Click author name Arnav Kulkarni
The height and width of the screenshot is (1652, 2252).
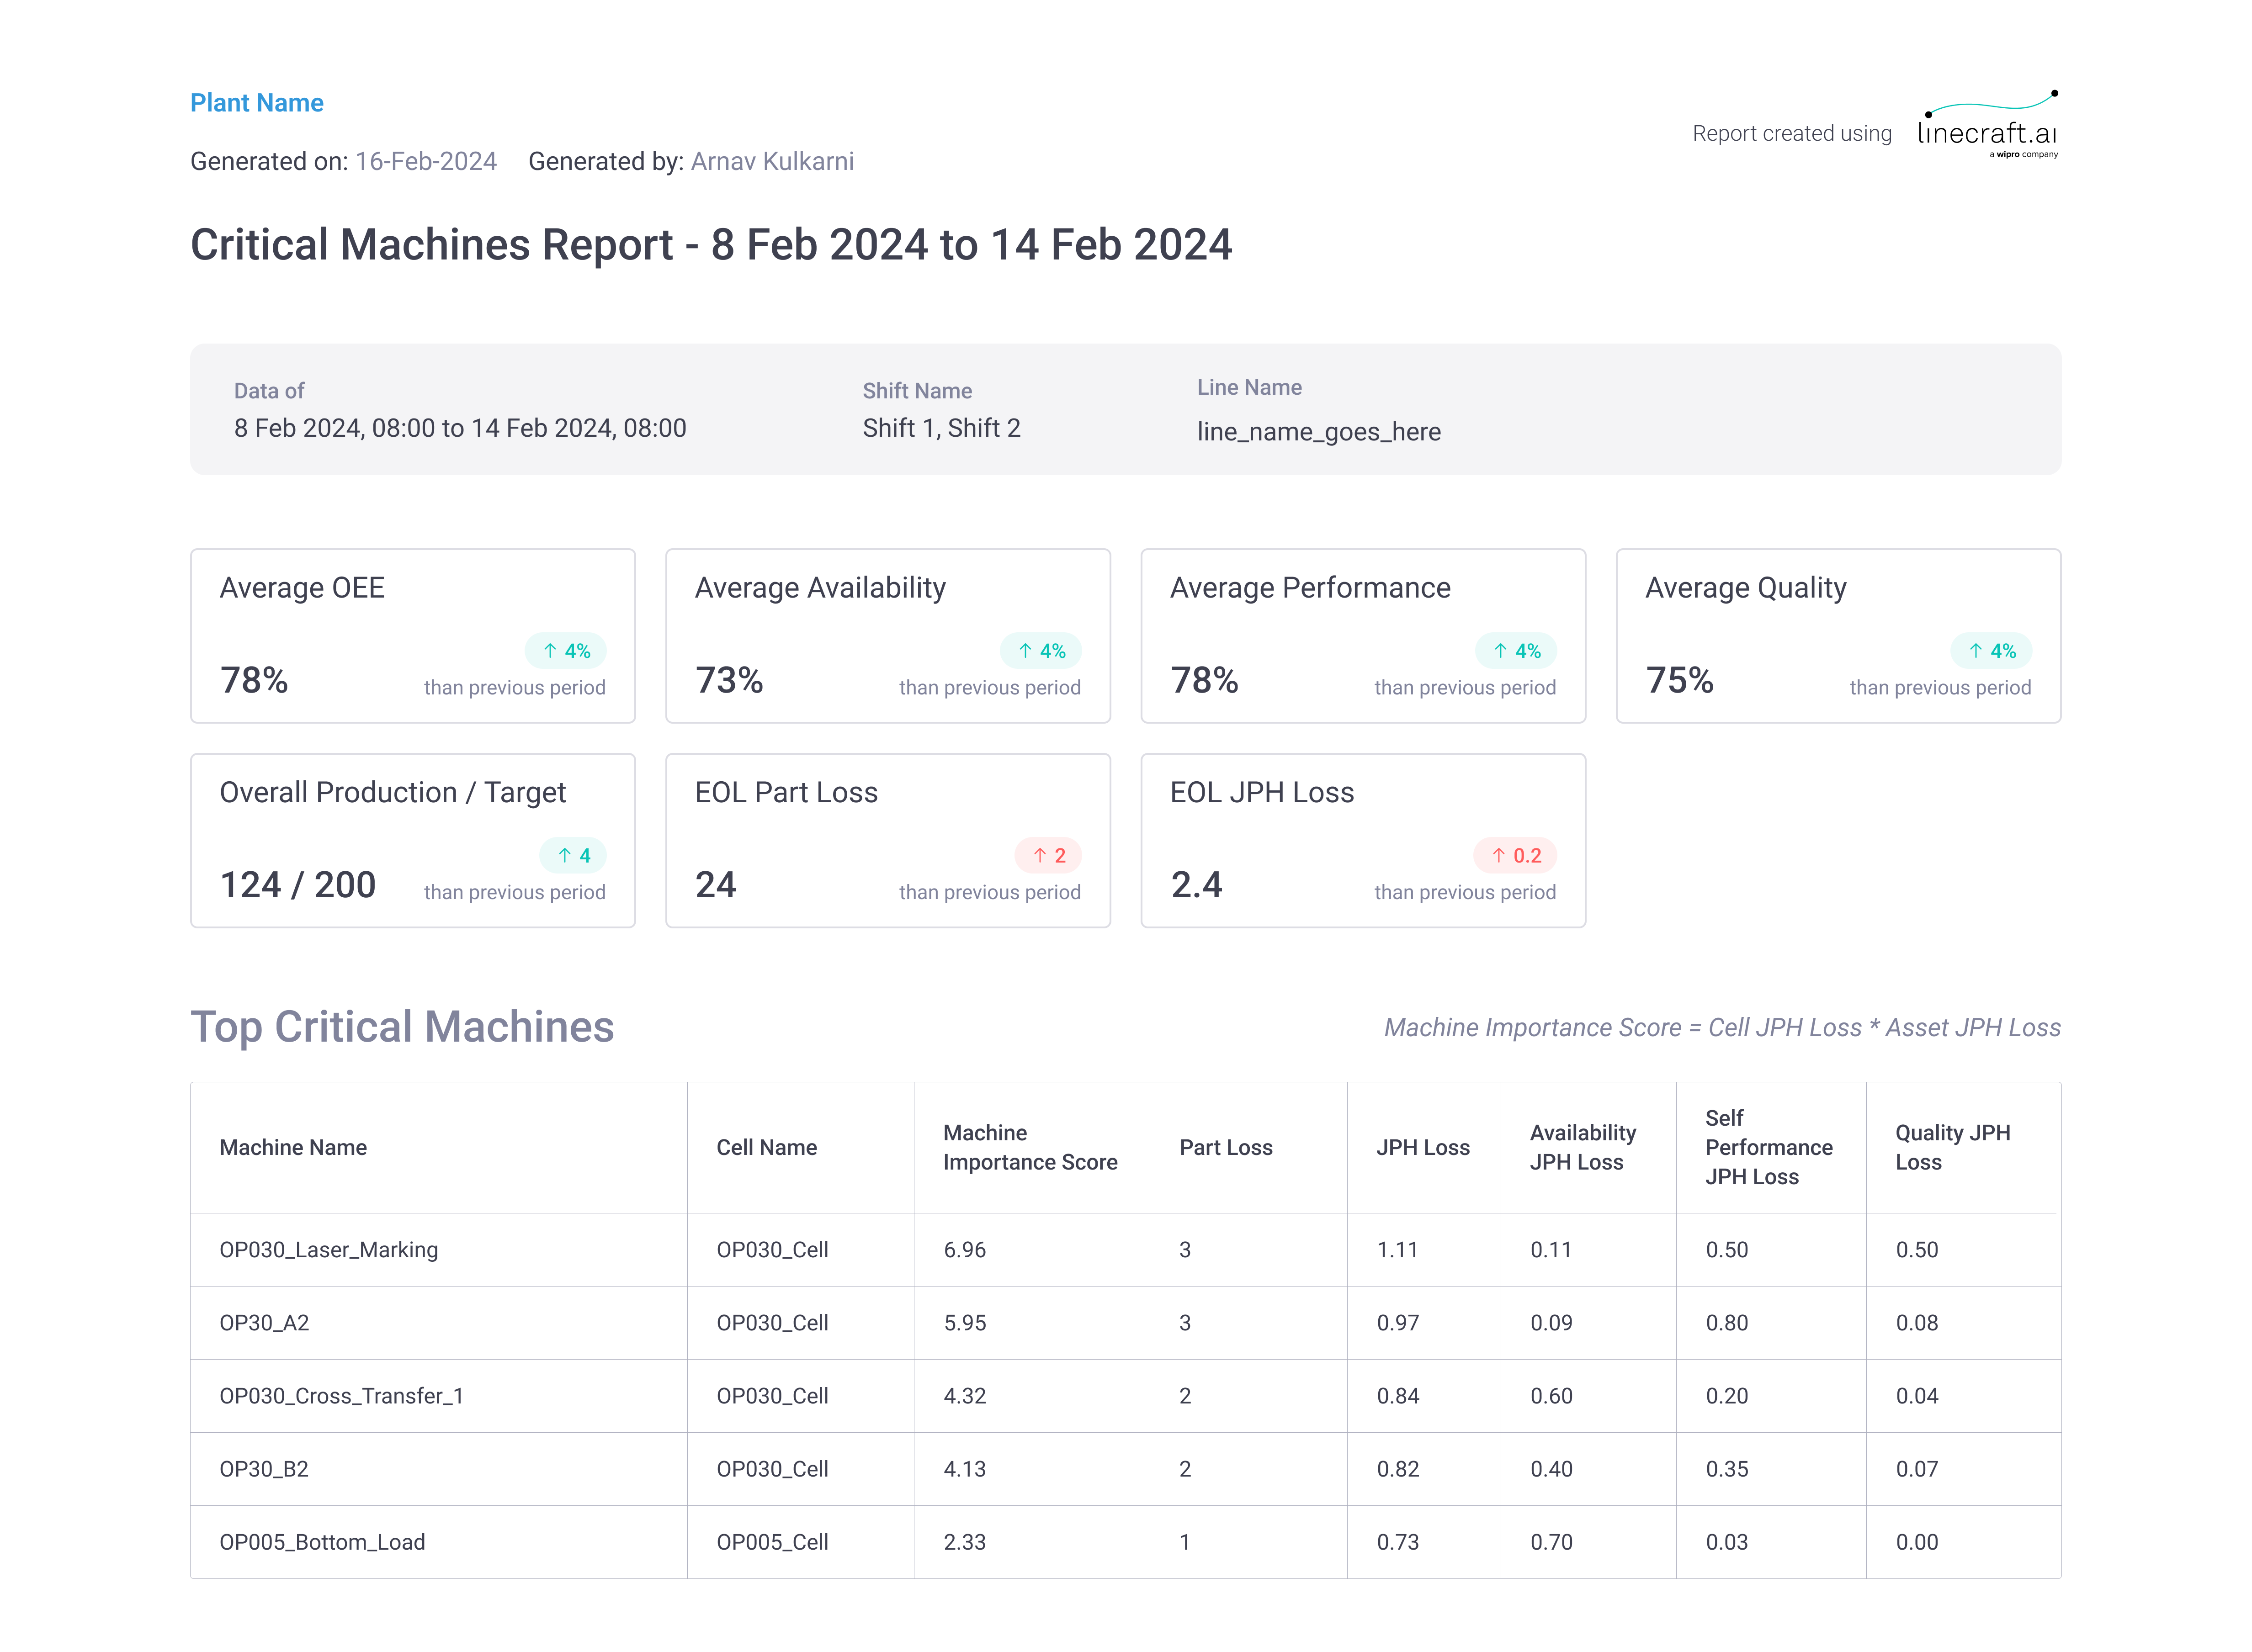click(772, 161)
